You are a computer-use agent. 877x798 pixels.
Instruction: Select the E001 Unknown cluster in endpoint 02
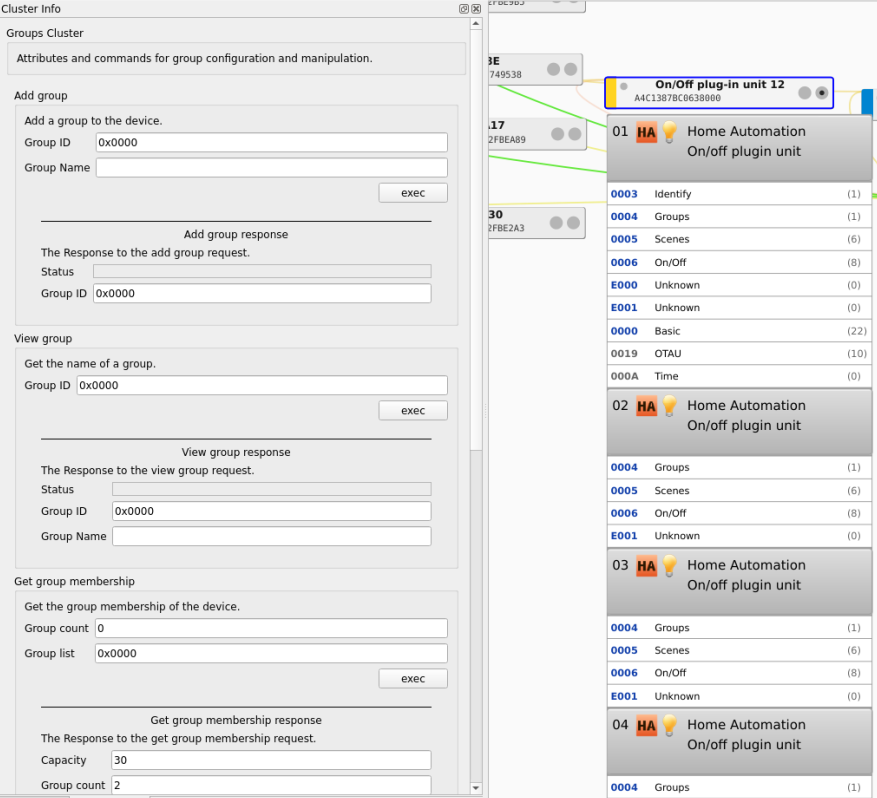coord(739,536)
